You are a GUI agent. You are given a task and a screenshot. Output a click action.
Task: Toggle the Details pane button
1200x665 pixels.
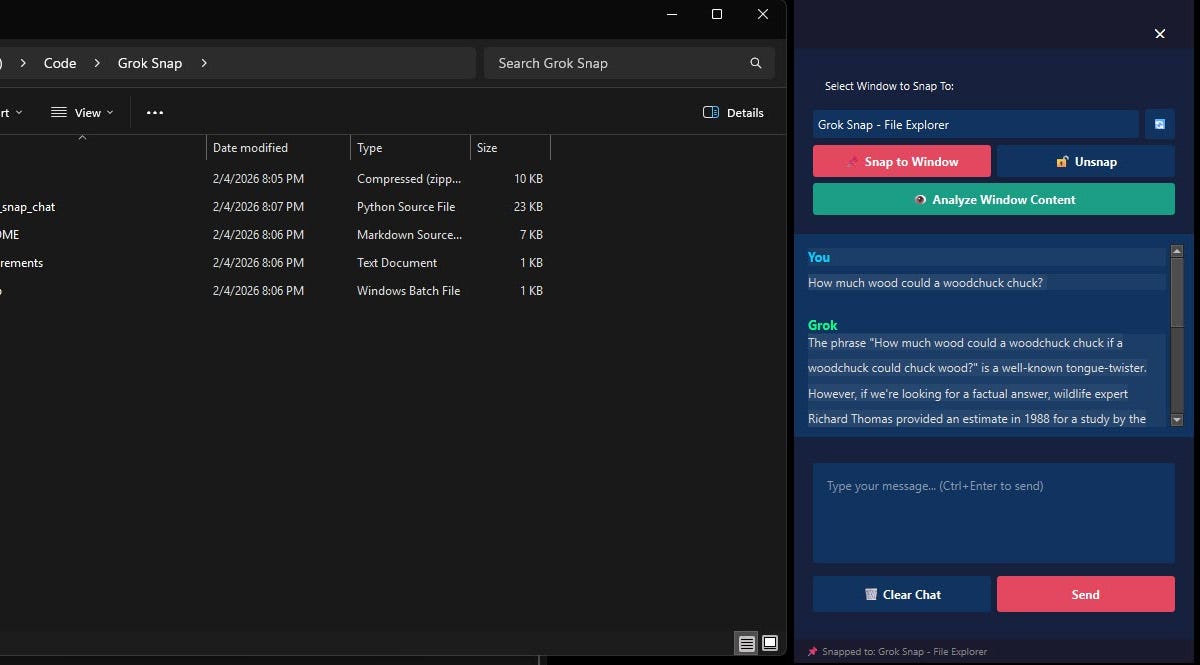click(x=733, y=113)
